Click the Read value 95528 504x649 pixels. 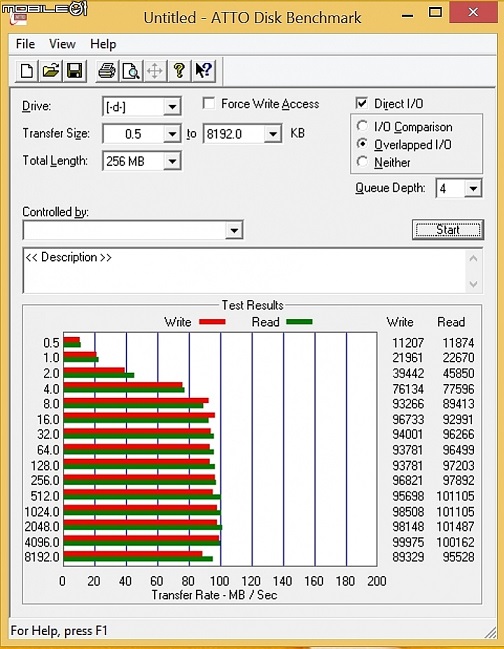click(x=458, y=557)
